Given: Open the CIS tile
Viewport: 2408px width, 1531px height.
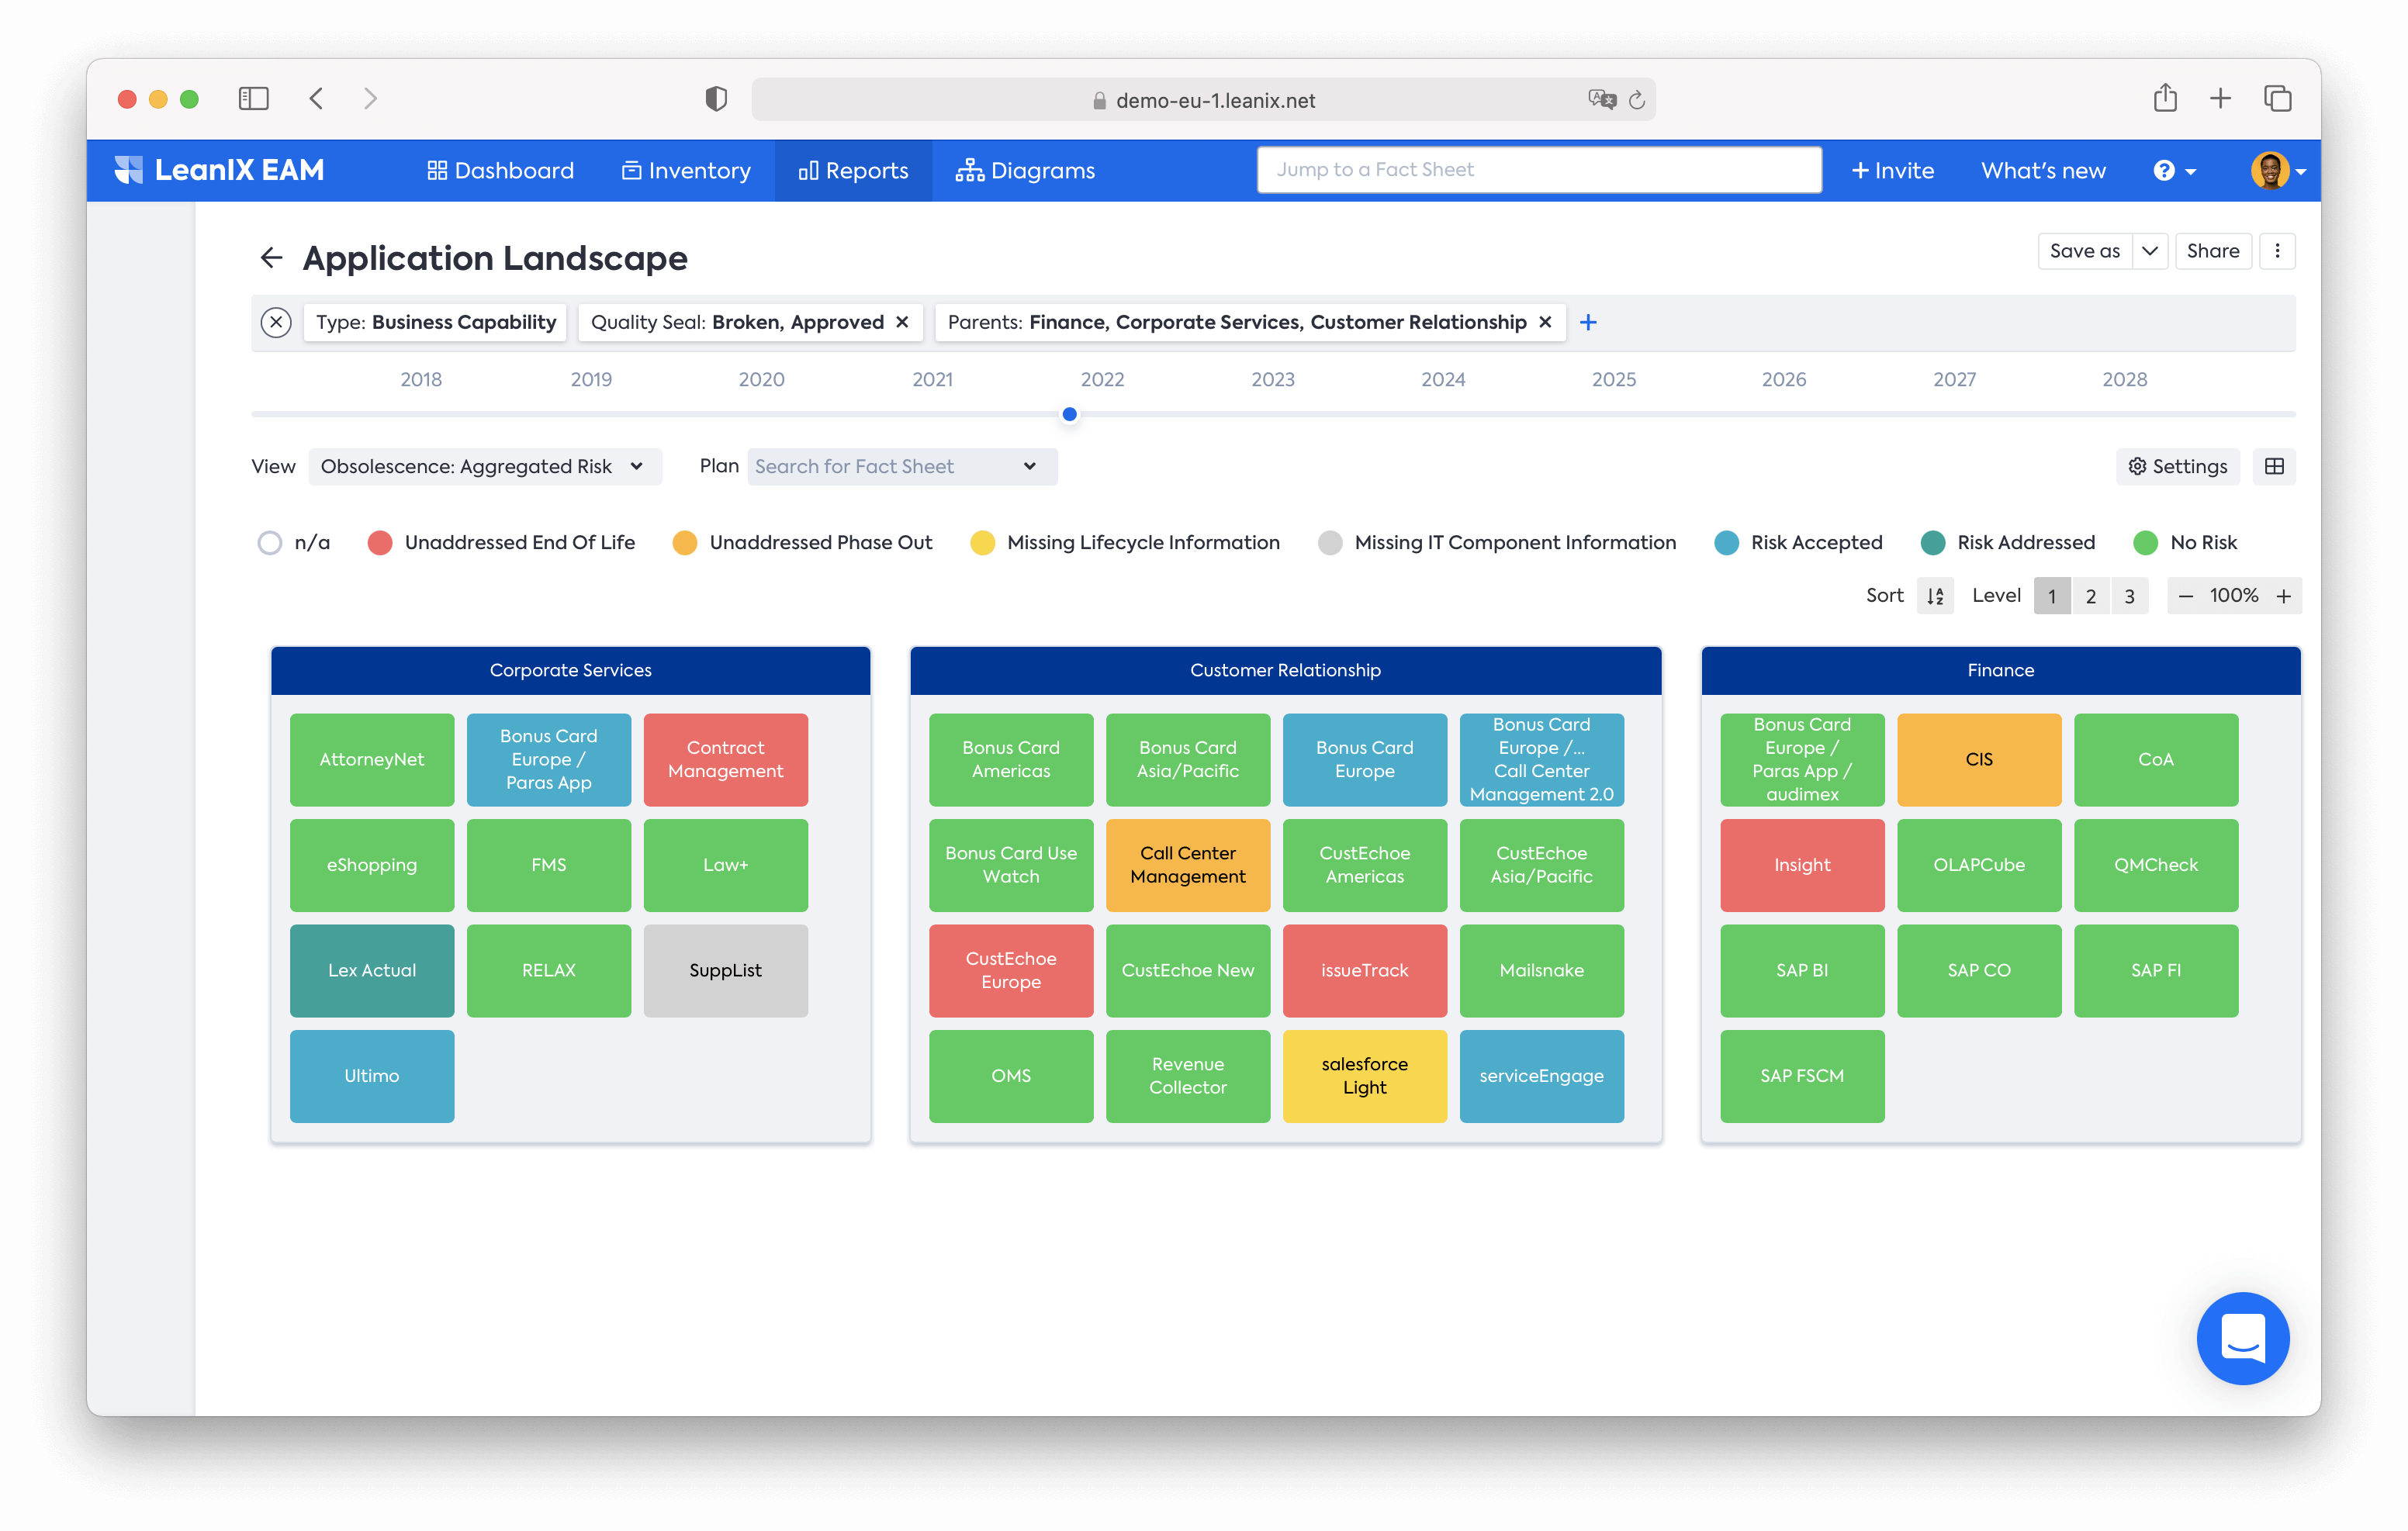Looking at the screenshot, I should tap(1978, 759).
